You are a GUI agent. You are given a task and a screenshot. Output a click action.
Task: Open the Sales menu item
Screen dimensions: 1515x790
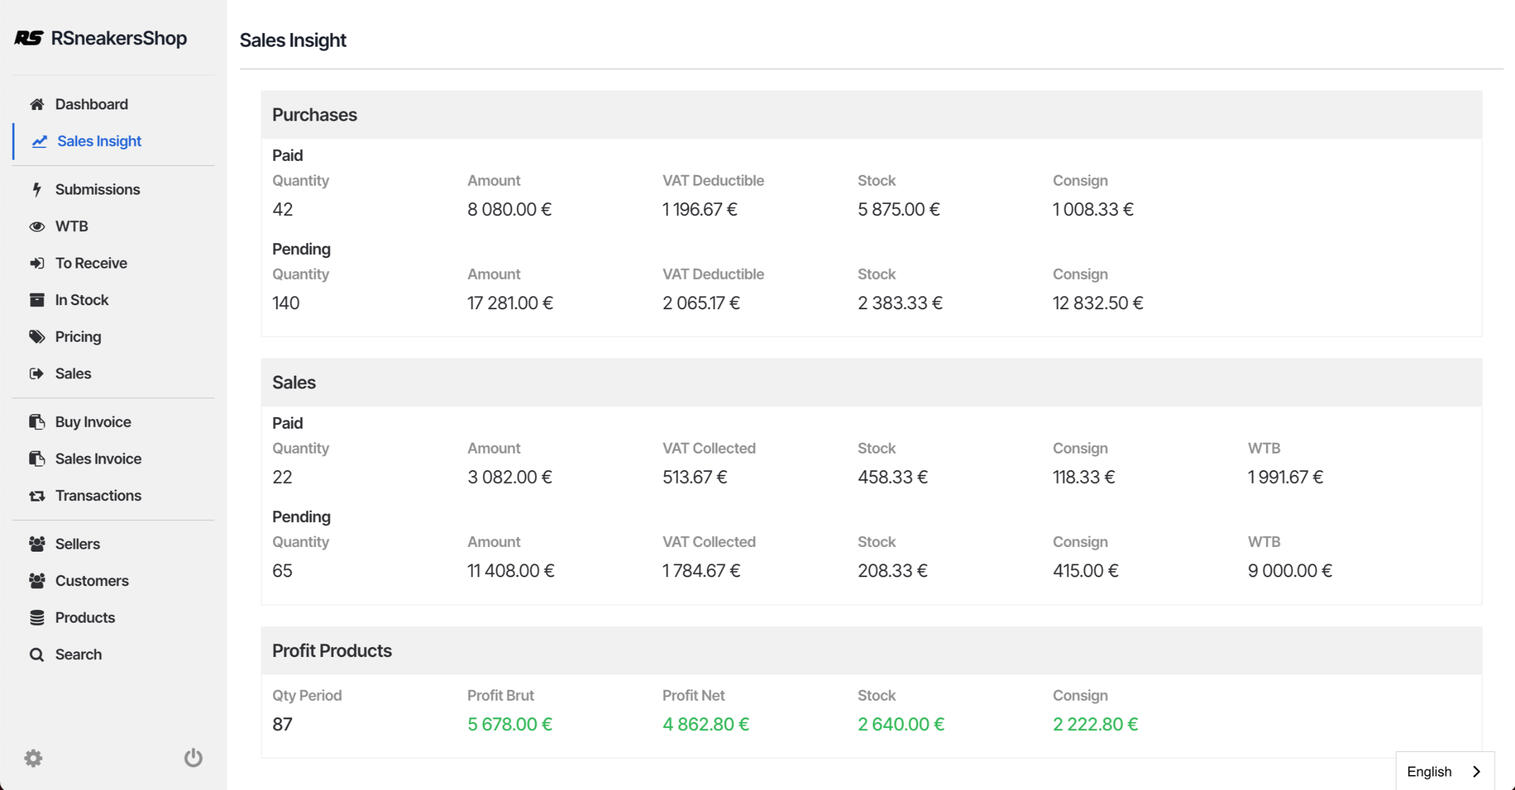click(73, 373)
